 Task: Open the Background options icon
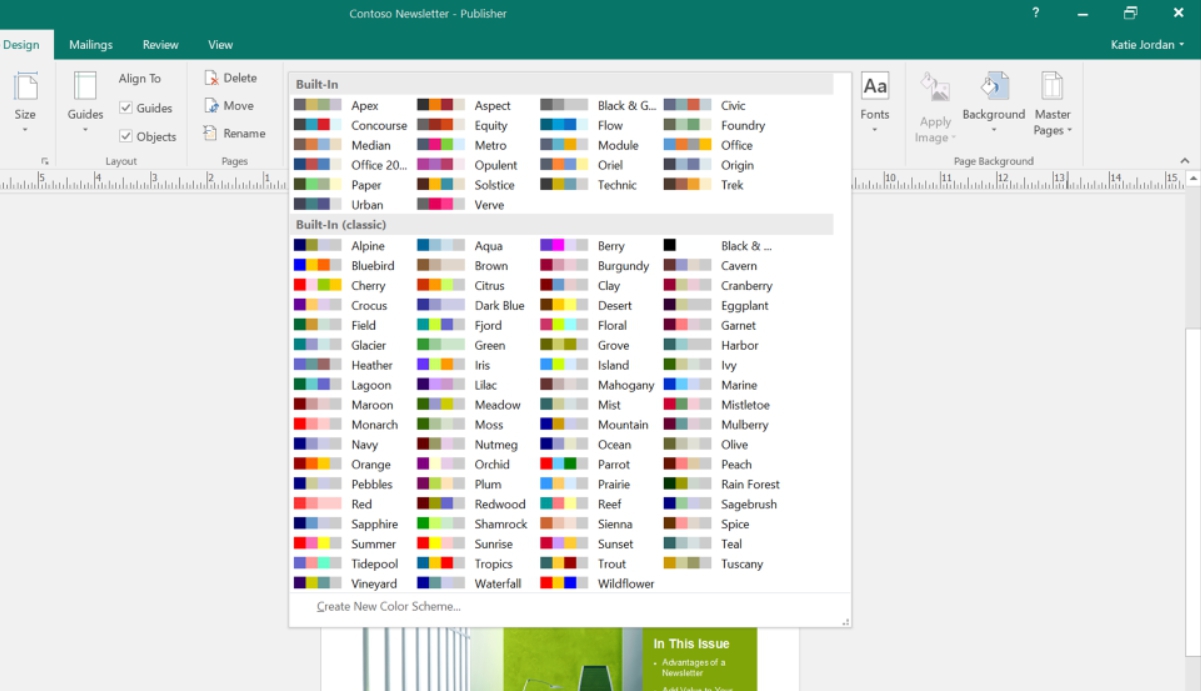pyautogui.click(x=993, y=88)
